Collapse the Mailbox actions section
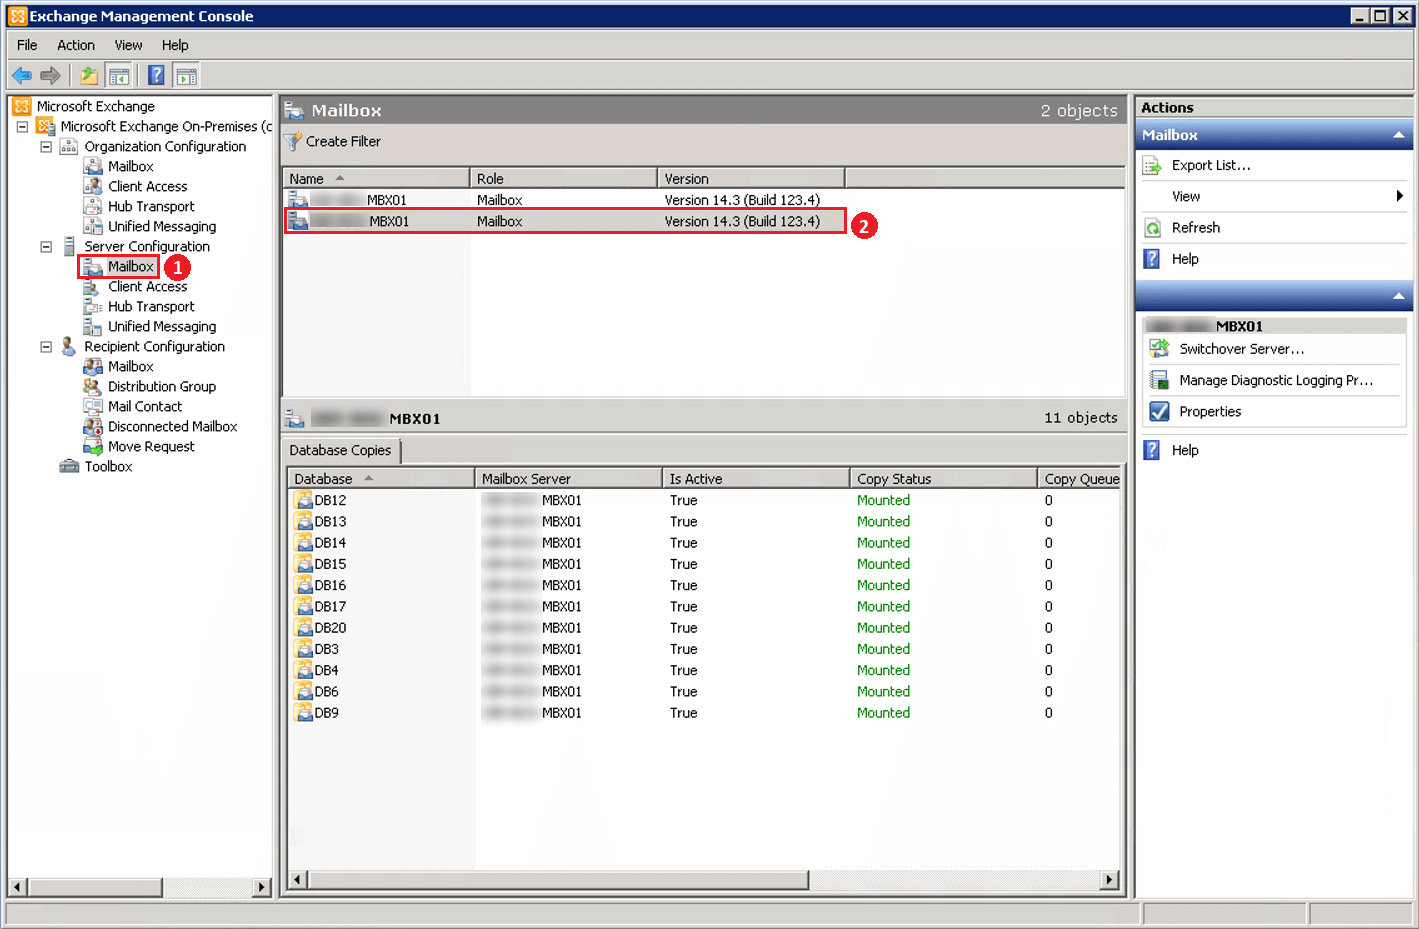Image resolution: width=1419 pixels, height=929 pixels. point(1398,135)
